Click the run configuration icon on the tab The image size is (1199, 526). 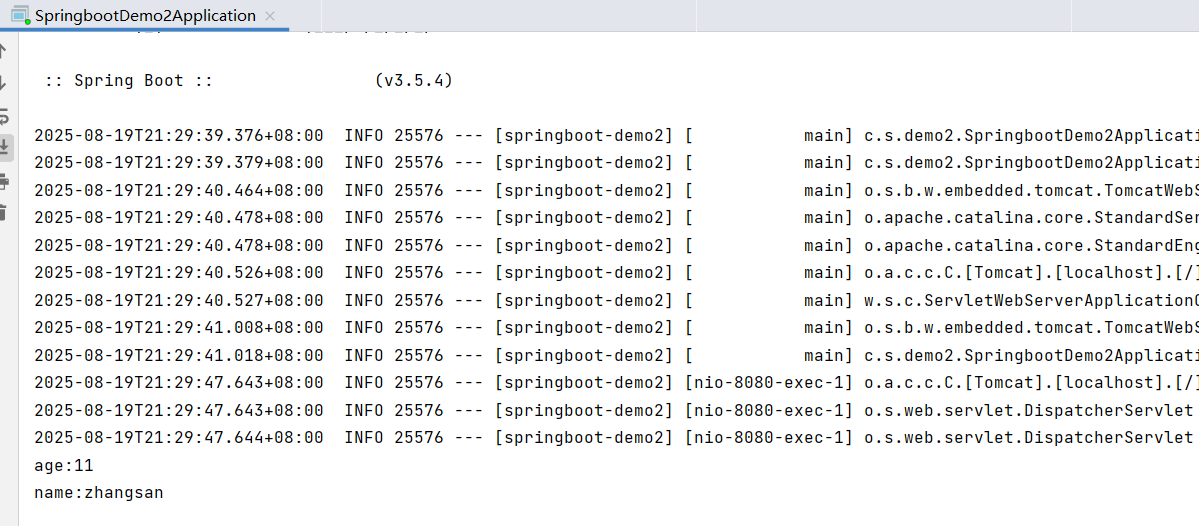(20, 15)
